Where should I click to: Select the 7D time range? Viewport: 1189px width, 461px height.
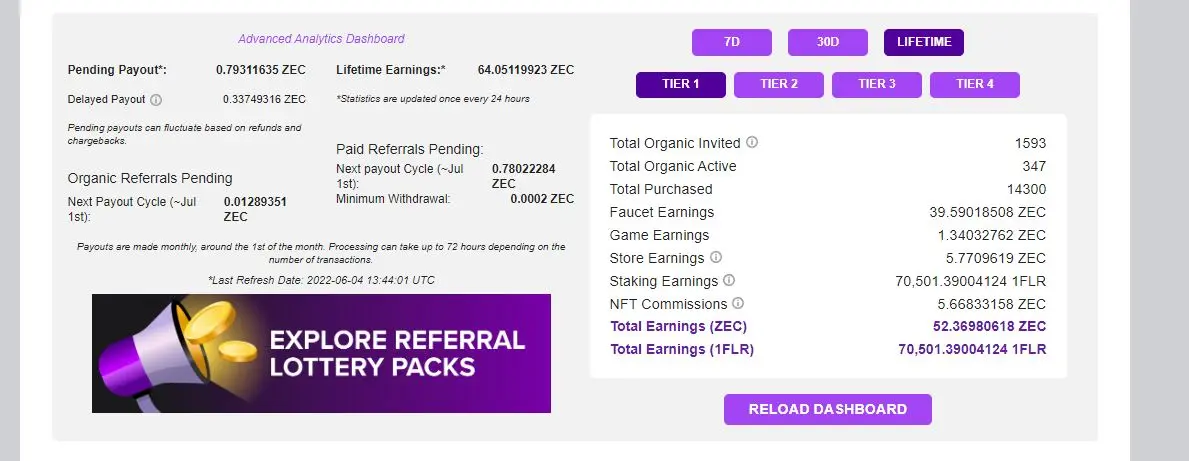[732, 42]
